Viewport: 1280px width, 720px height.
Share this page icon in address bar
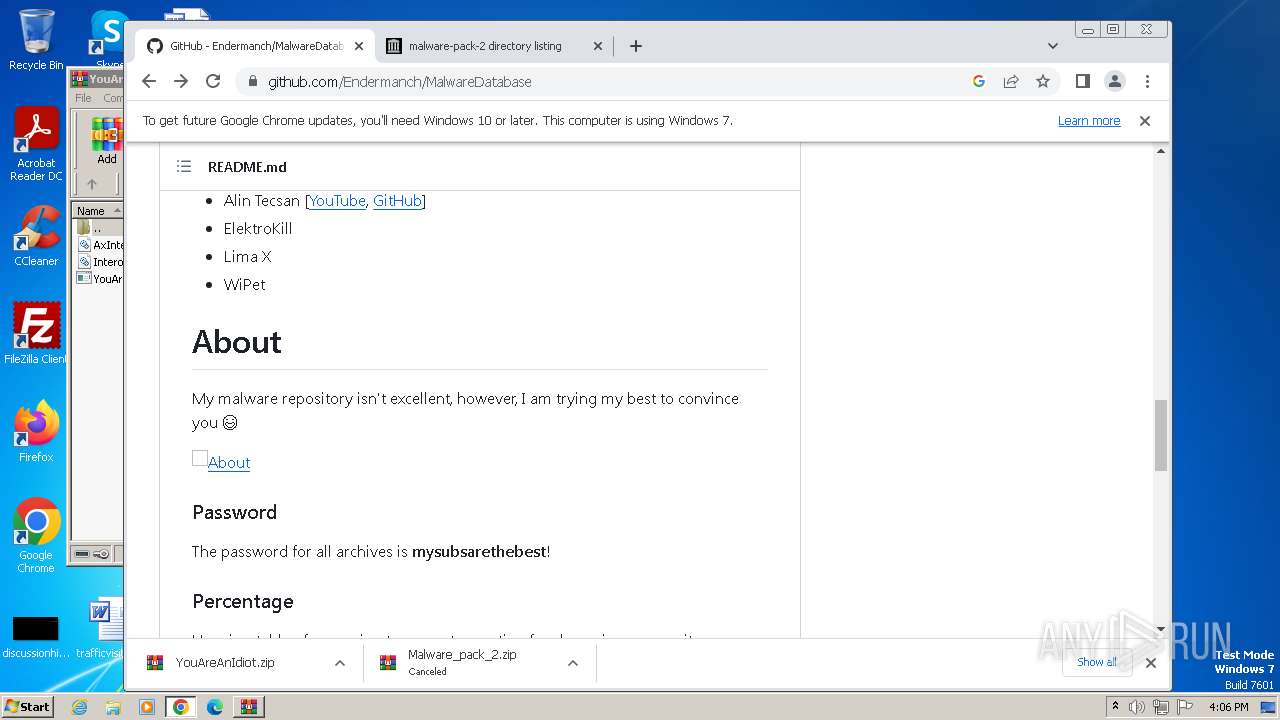pyautogui.click(x=1011, y=81)
